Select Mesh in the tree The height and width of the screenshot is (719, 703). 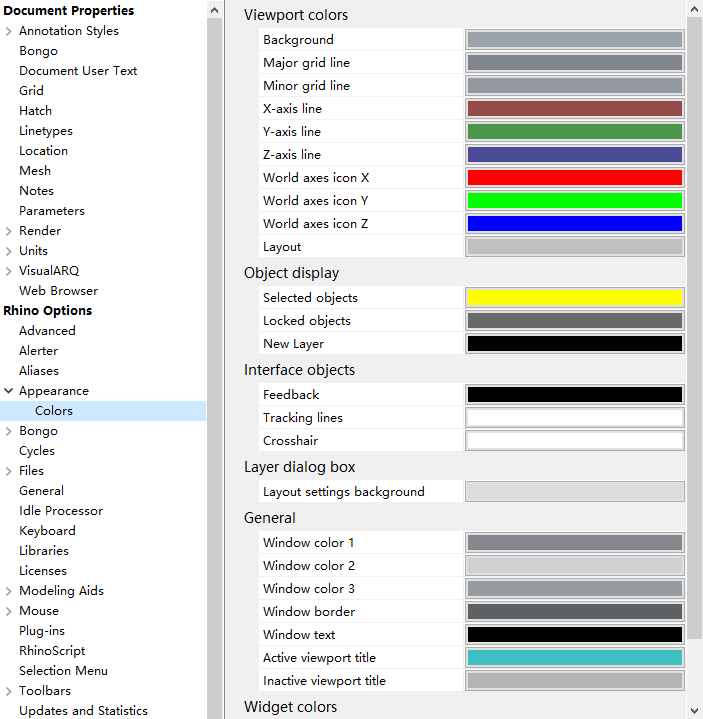(35, 171)
